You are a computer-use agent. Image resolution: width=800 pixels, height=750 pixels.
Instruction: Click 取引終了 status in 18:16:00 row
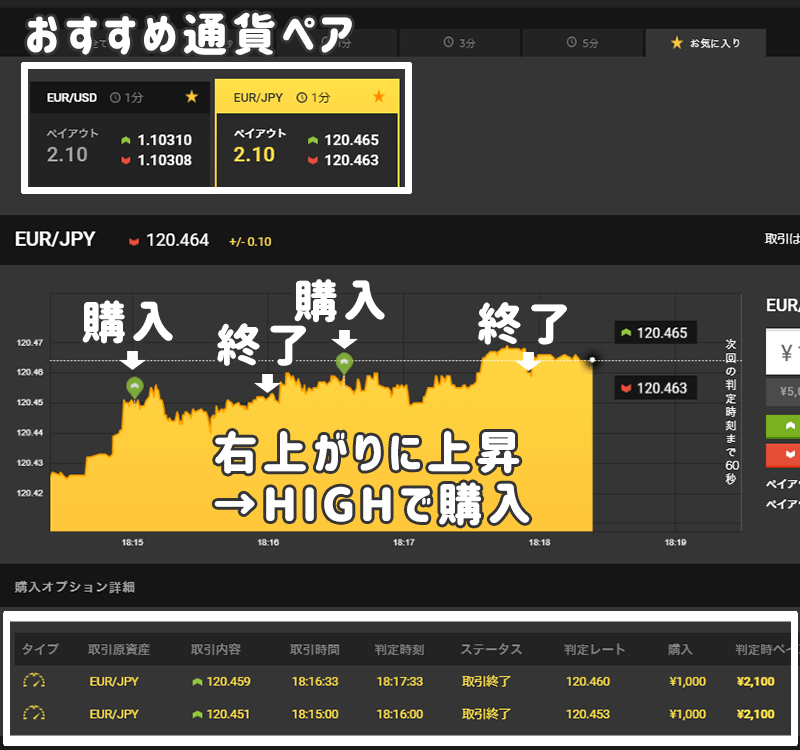486,714
